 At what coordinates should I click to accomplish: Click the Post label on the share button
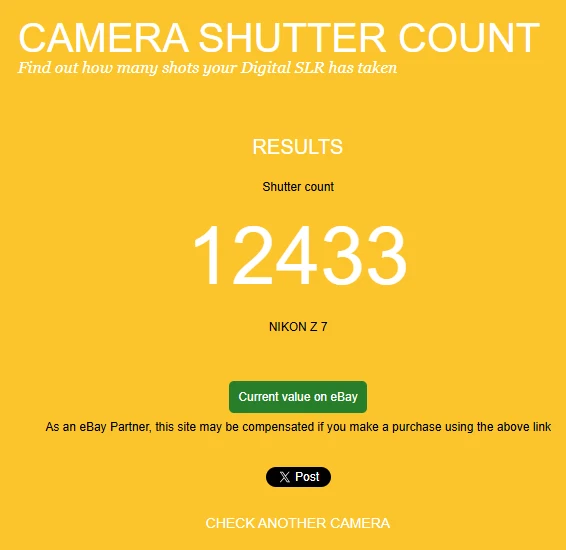pos(307,477)
